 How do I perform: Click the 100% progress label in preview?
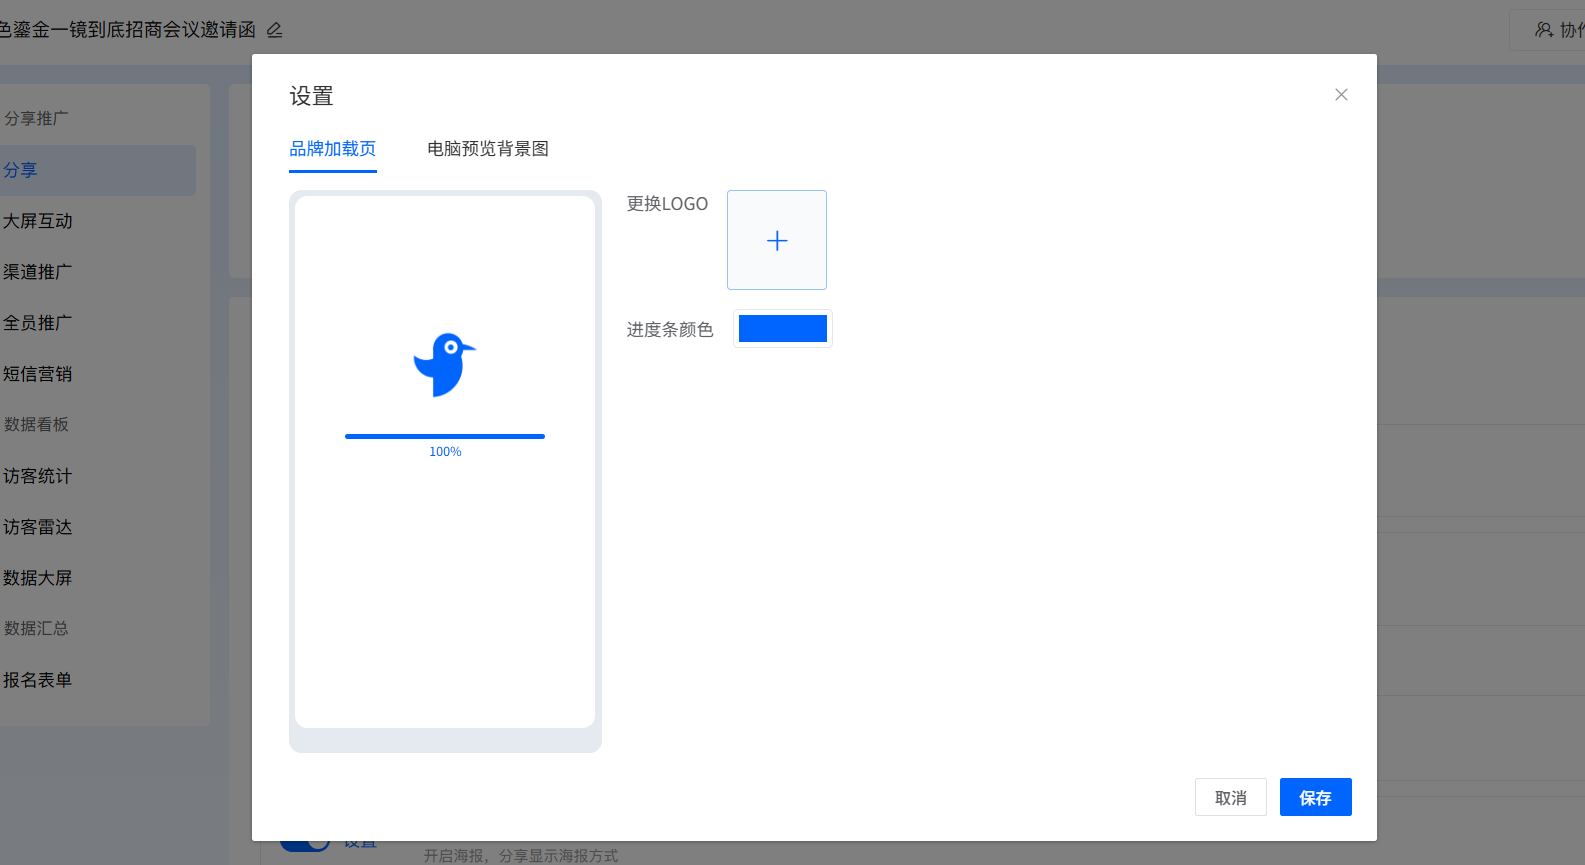click(445, 452)
